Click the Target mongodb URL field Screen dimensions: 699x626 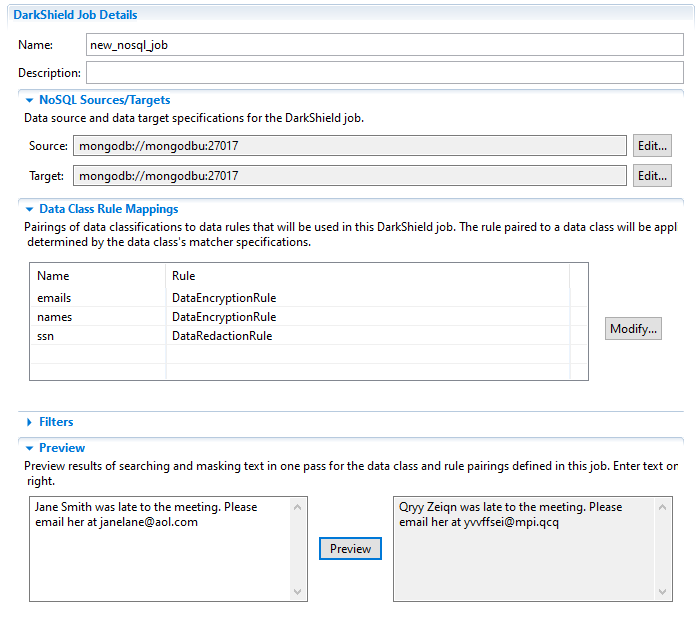[x=350, y=176]
